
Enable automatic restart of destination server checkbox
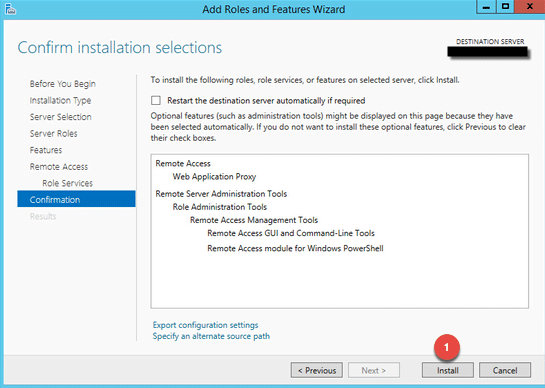pyautogui.click(x=156, y=100)
